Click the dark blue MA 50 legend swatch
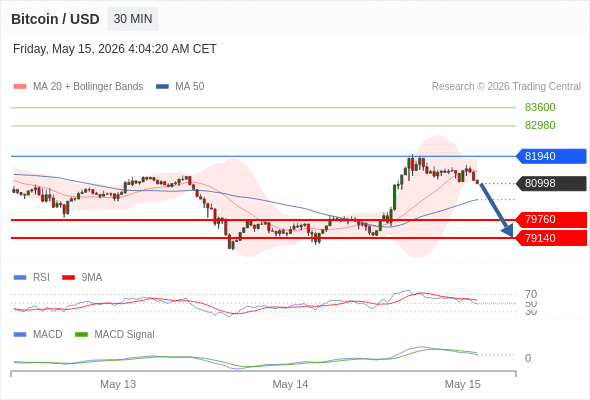This screenshot has height=400, width=590. tap(162, 87)
